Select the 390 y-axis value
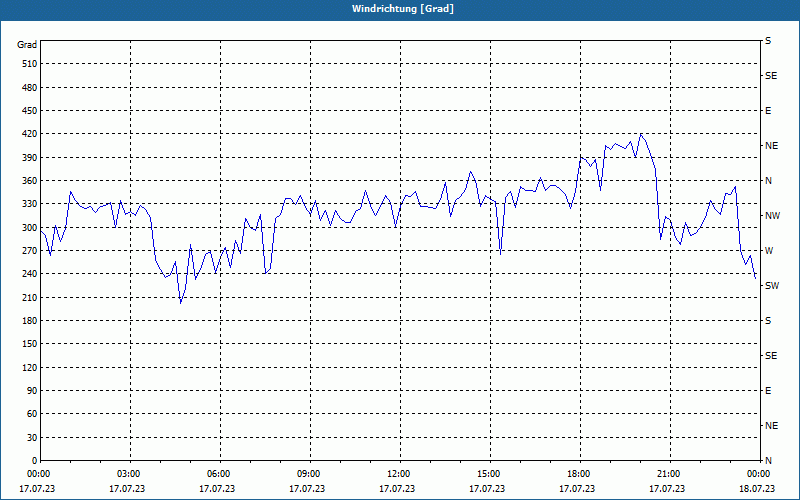This screenshot has height=500, width=800. click(30, 158)
